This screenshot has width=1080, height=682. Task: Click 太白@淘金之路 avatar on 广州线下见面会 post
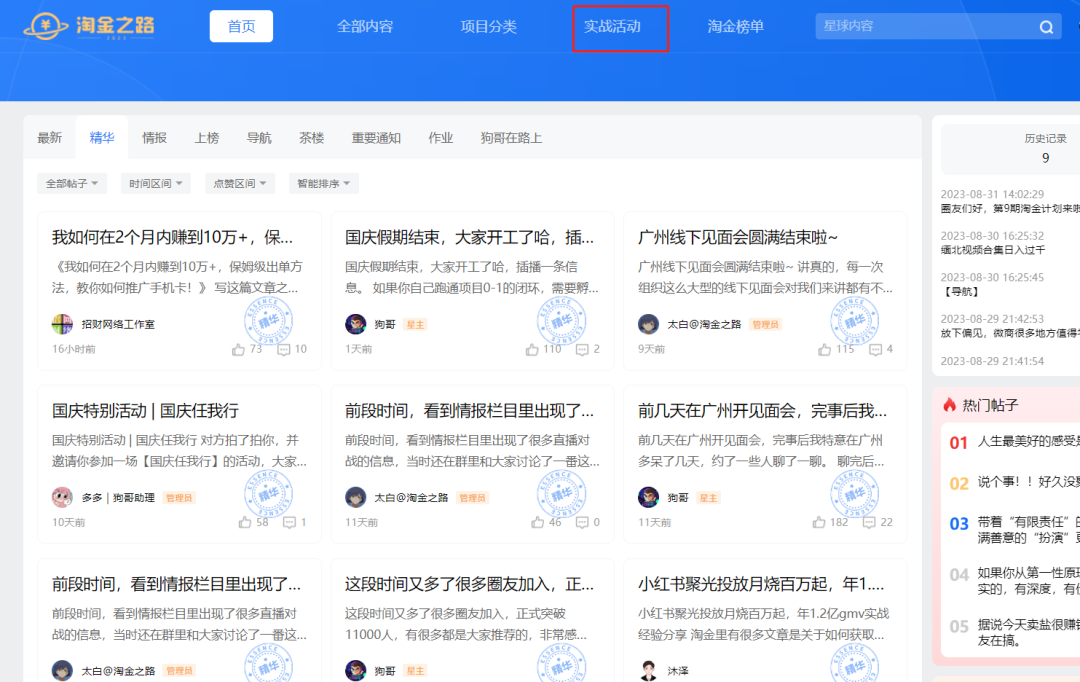pos(648,324)
